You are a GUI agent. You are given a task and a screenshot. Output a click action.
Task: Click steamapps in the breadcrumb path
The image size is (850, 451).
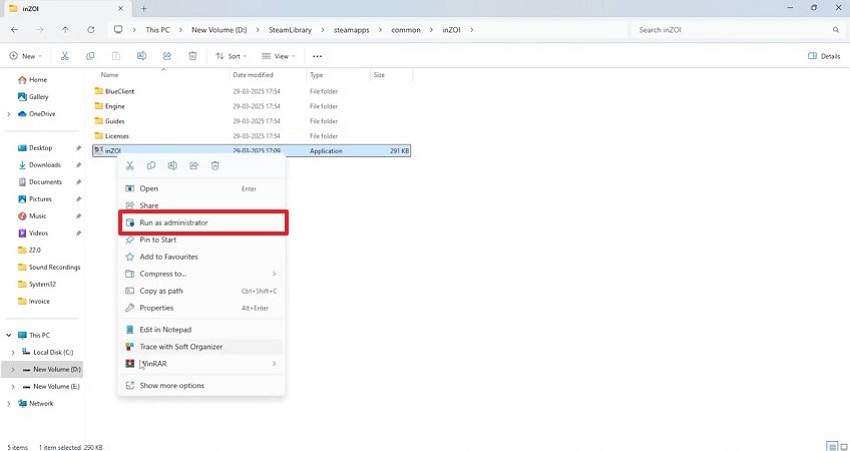(x=351, y=30)
